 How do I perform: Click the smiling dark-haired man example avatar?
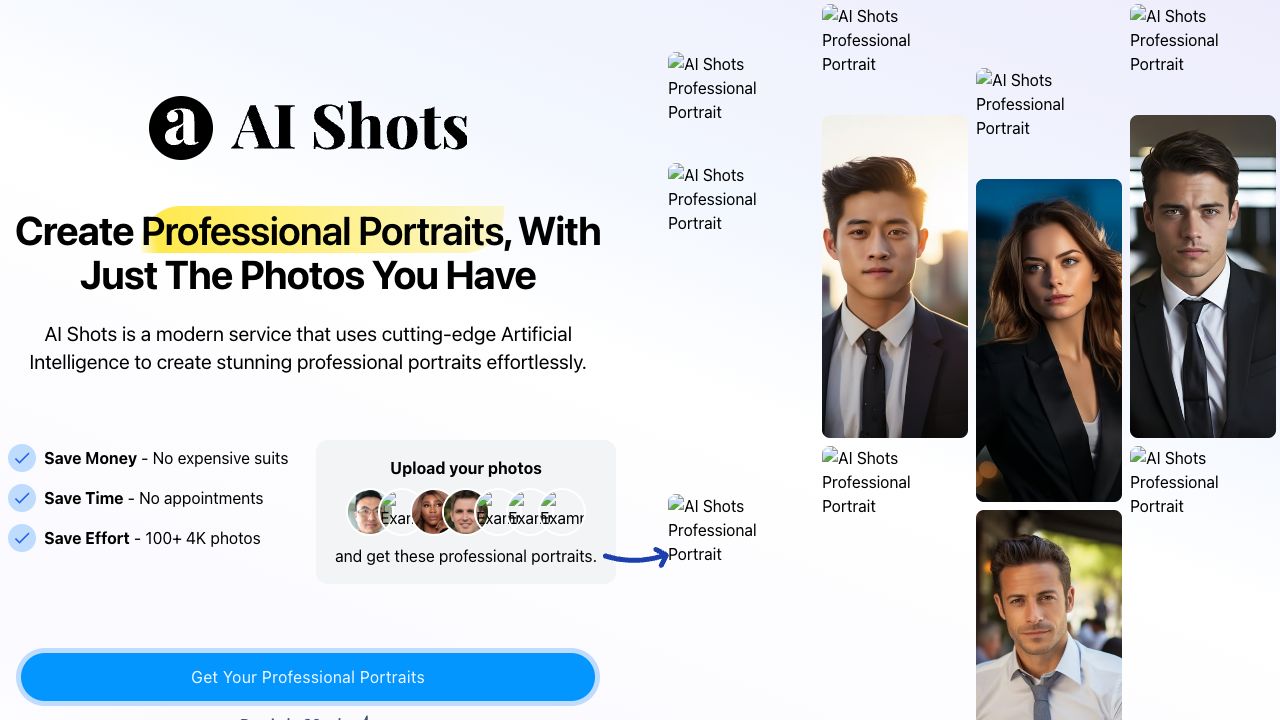coord(464,512)
